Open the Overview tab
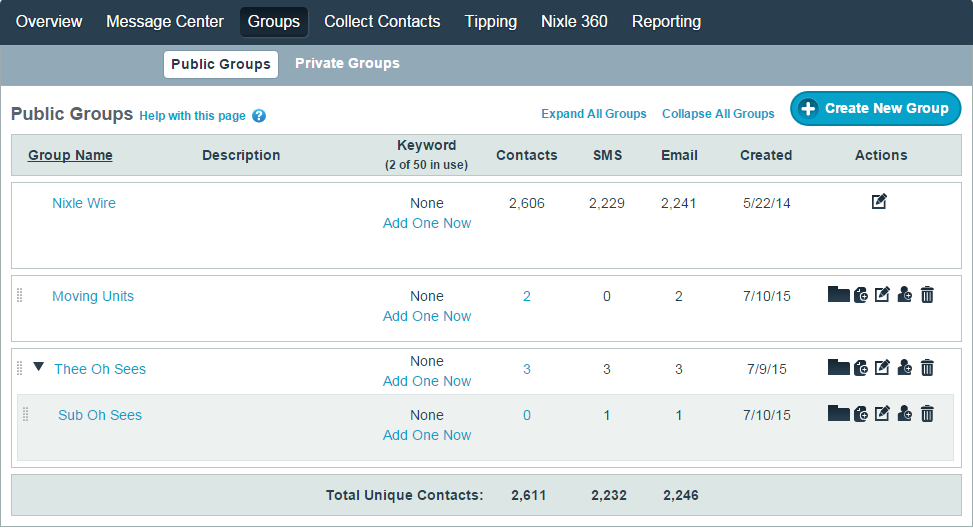 coord(49,22)
